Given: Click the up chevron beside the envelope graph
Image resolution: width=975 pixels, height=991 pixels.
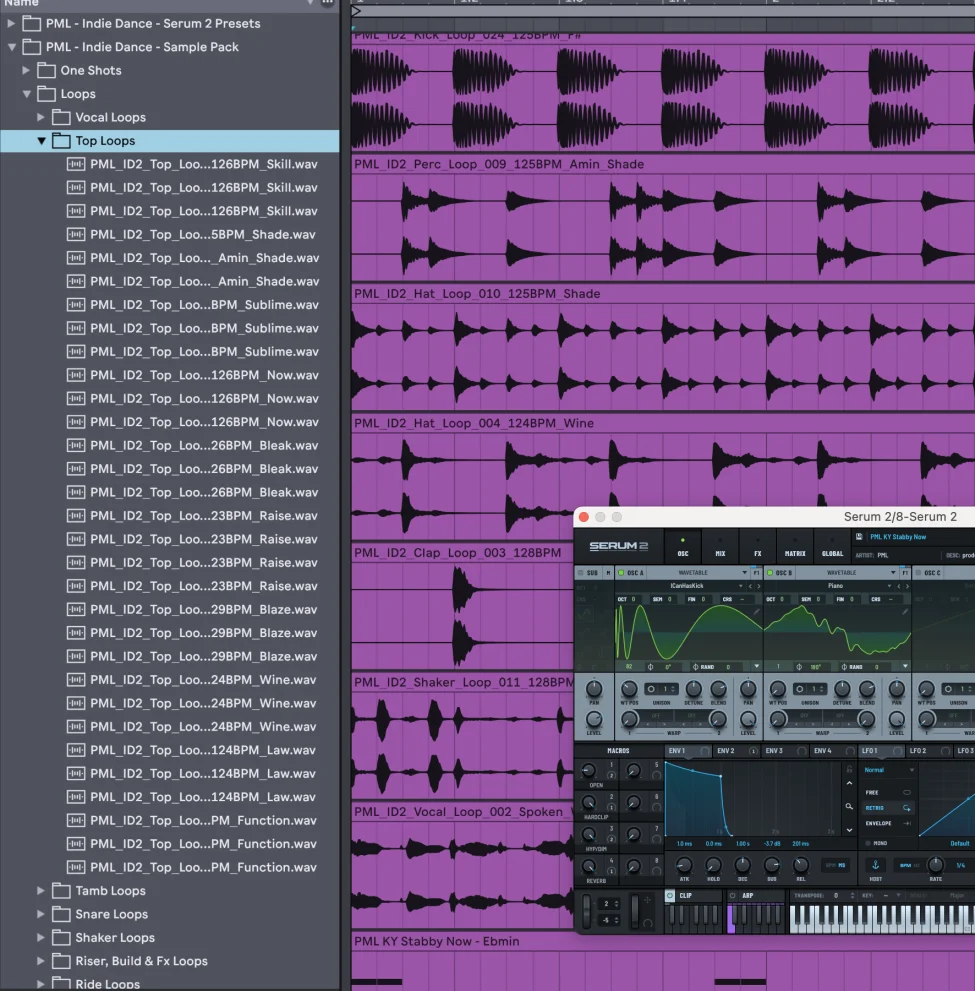Looking at the screenshot, I should [849, 783].
